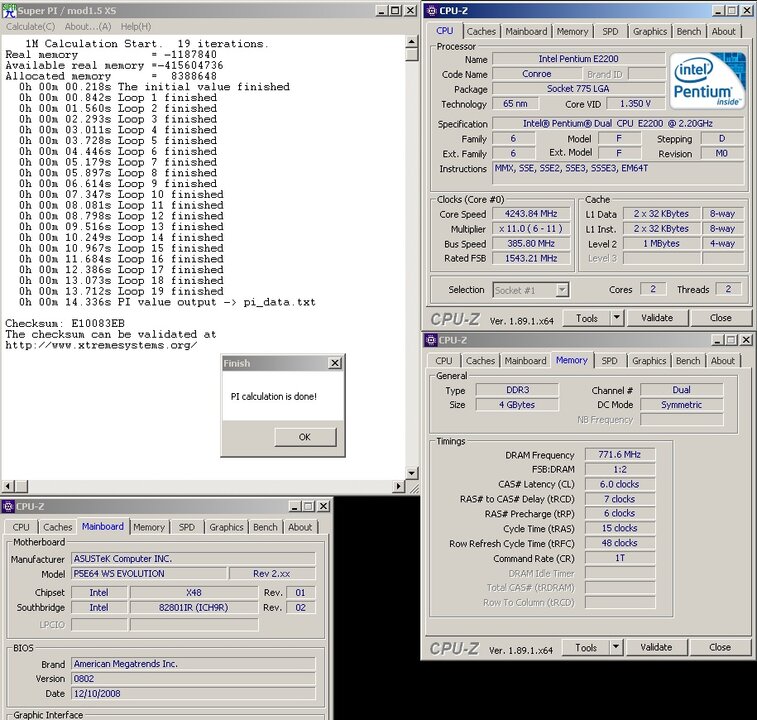Open About tab in Mainboard CPU-Z window
The image size is (757, 720).
pyautogui.click(x=300, y=527)
